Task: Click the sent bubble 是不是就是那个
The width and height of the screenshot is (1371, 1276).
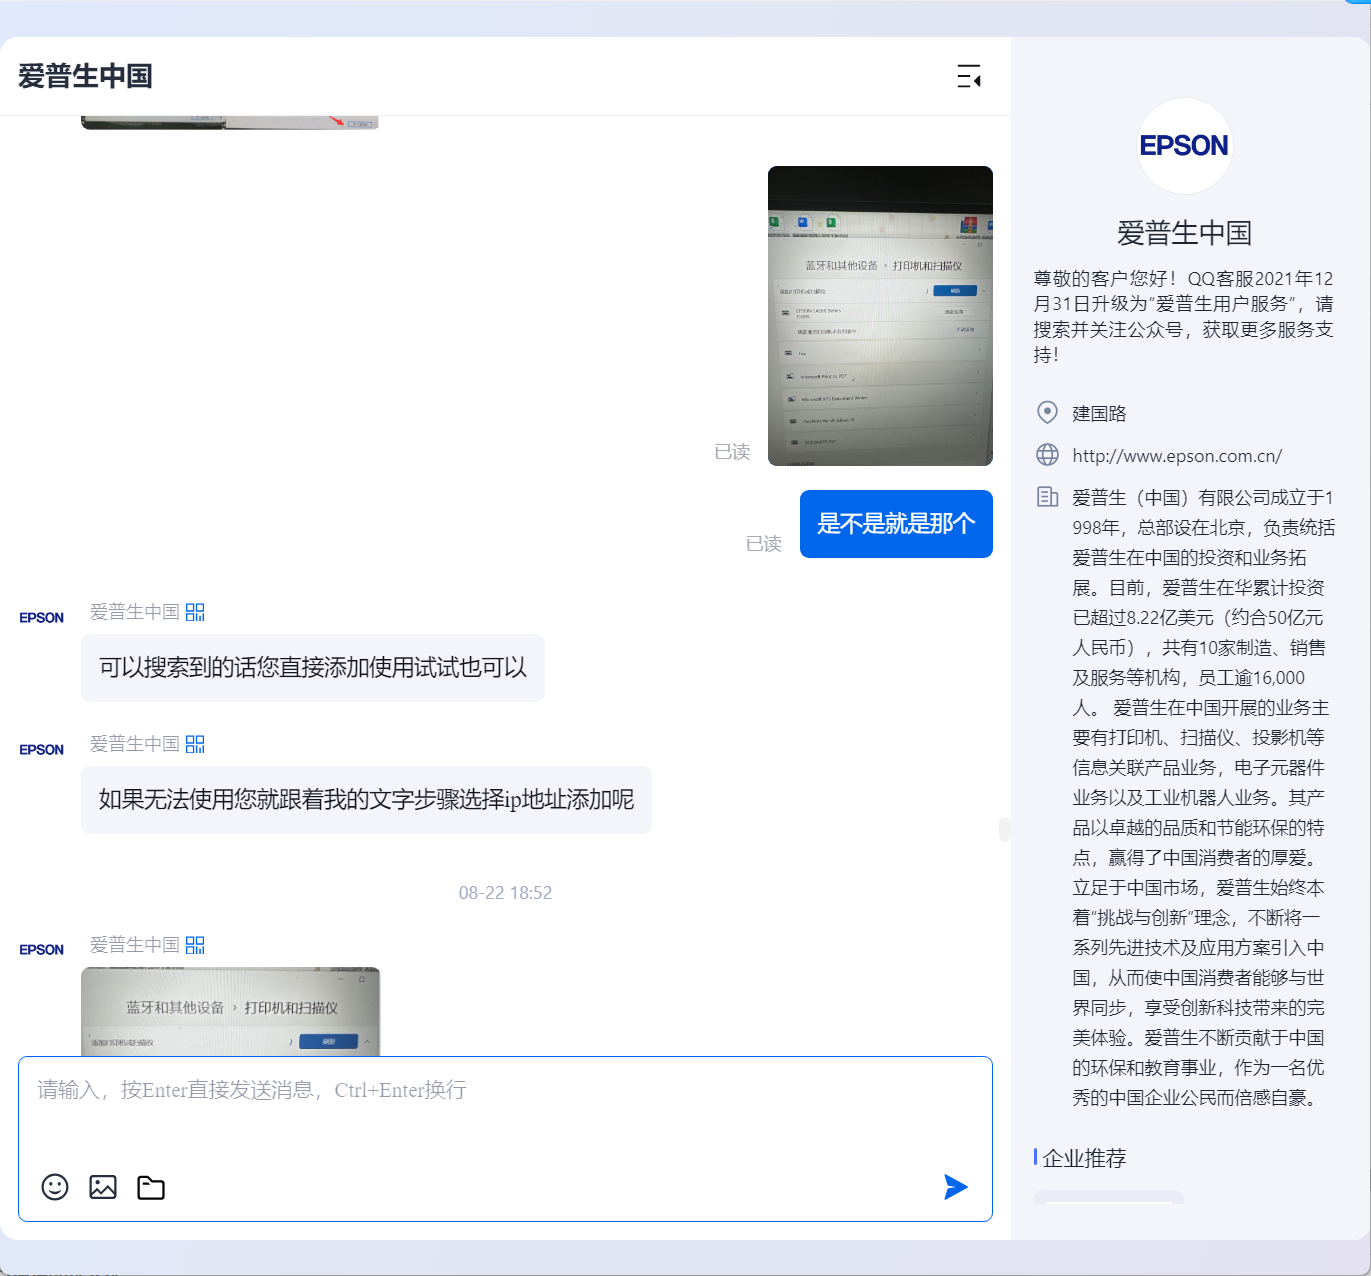Action: click(x=896, y=524)
